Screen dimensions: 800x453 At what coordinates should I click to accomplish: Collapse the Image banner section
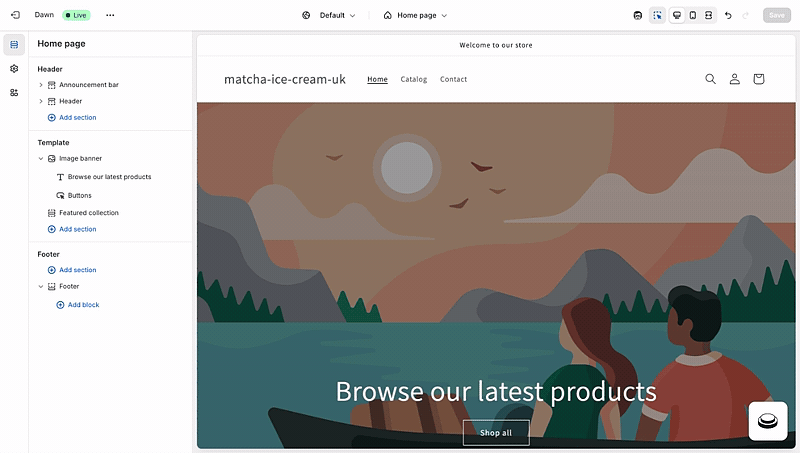41,159
